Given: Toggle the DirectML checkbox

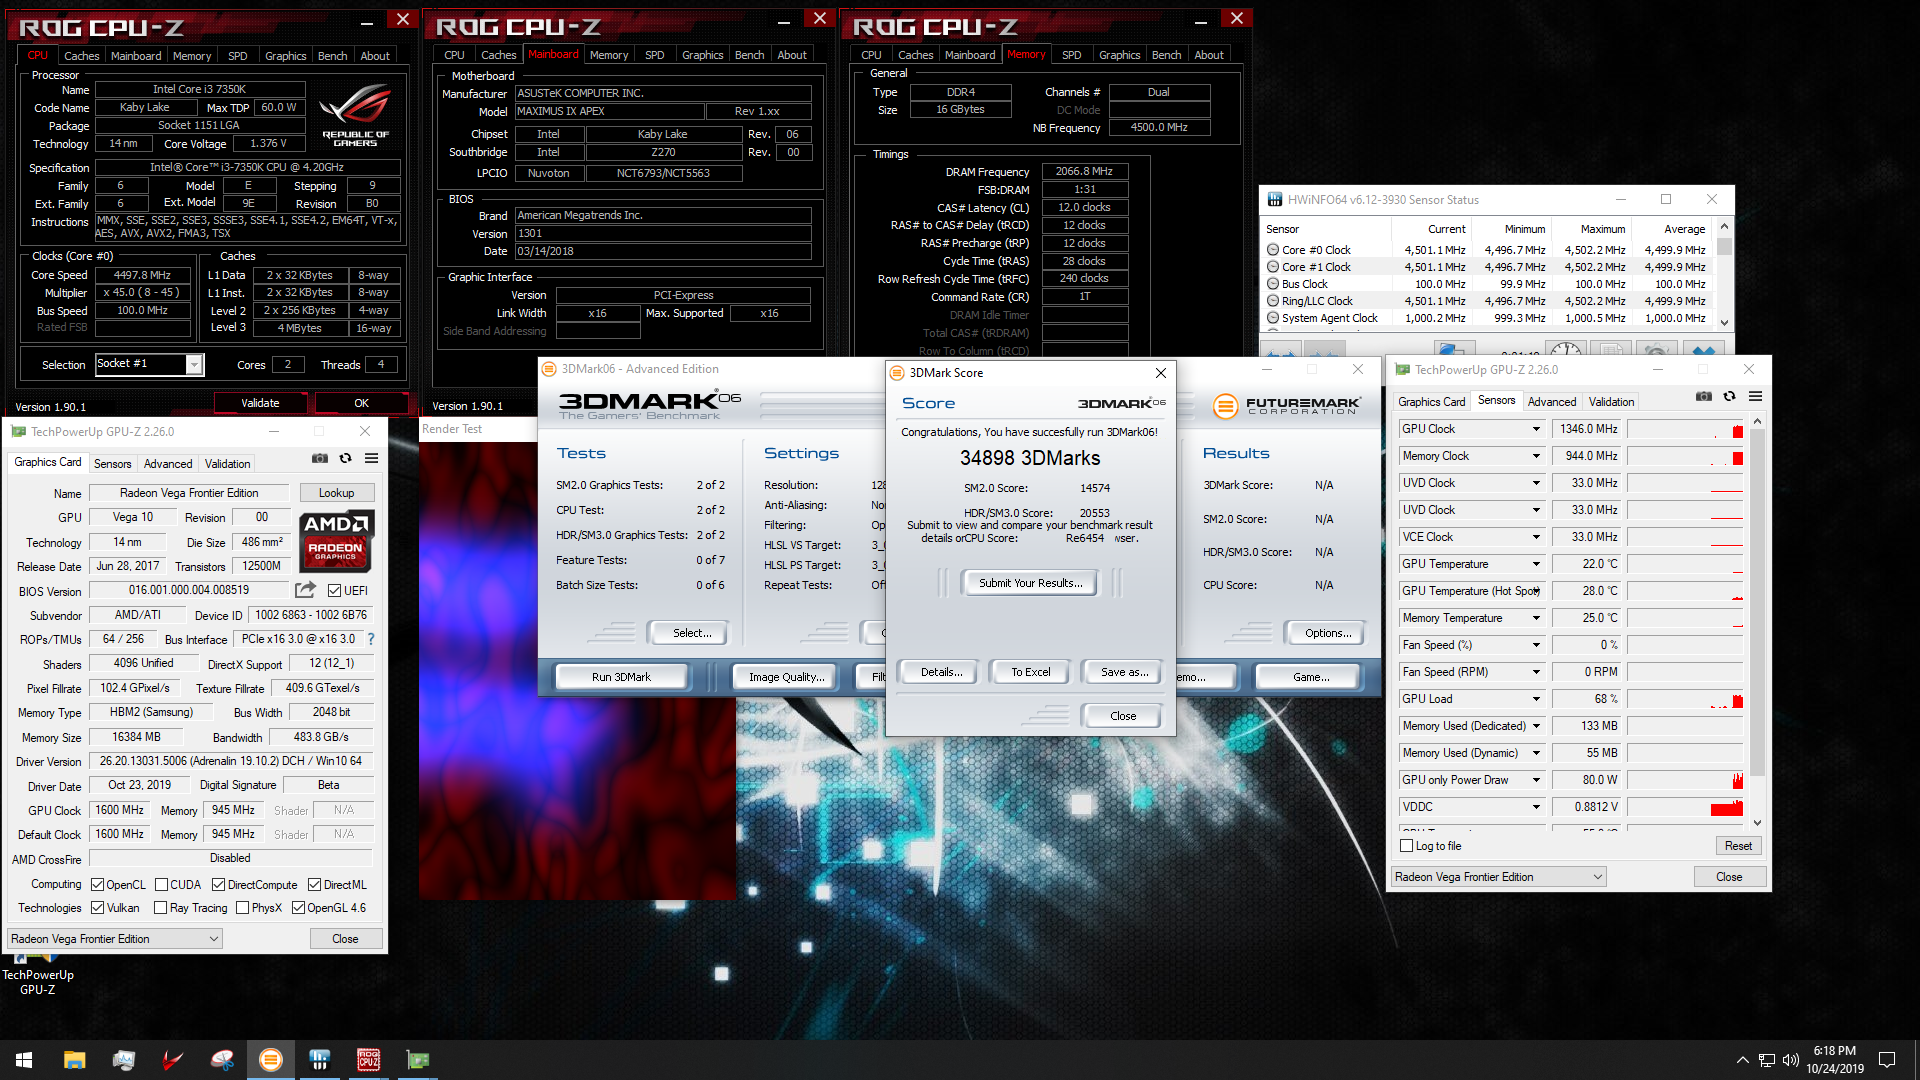Looking at the screenshot, I should click(314, 885).
